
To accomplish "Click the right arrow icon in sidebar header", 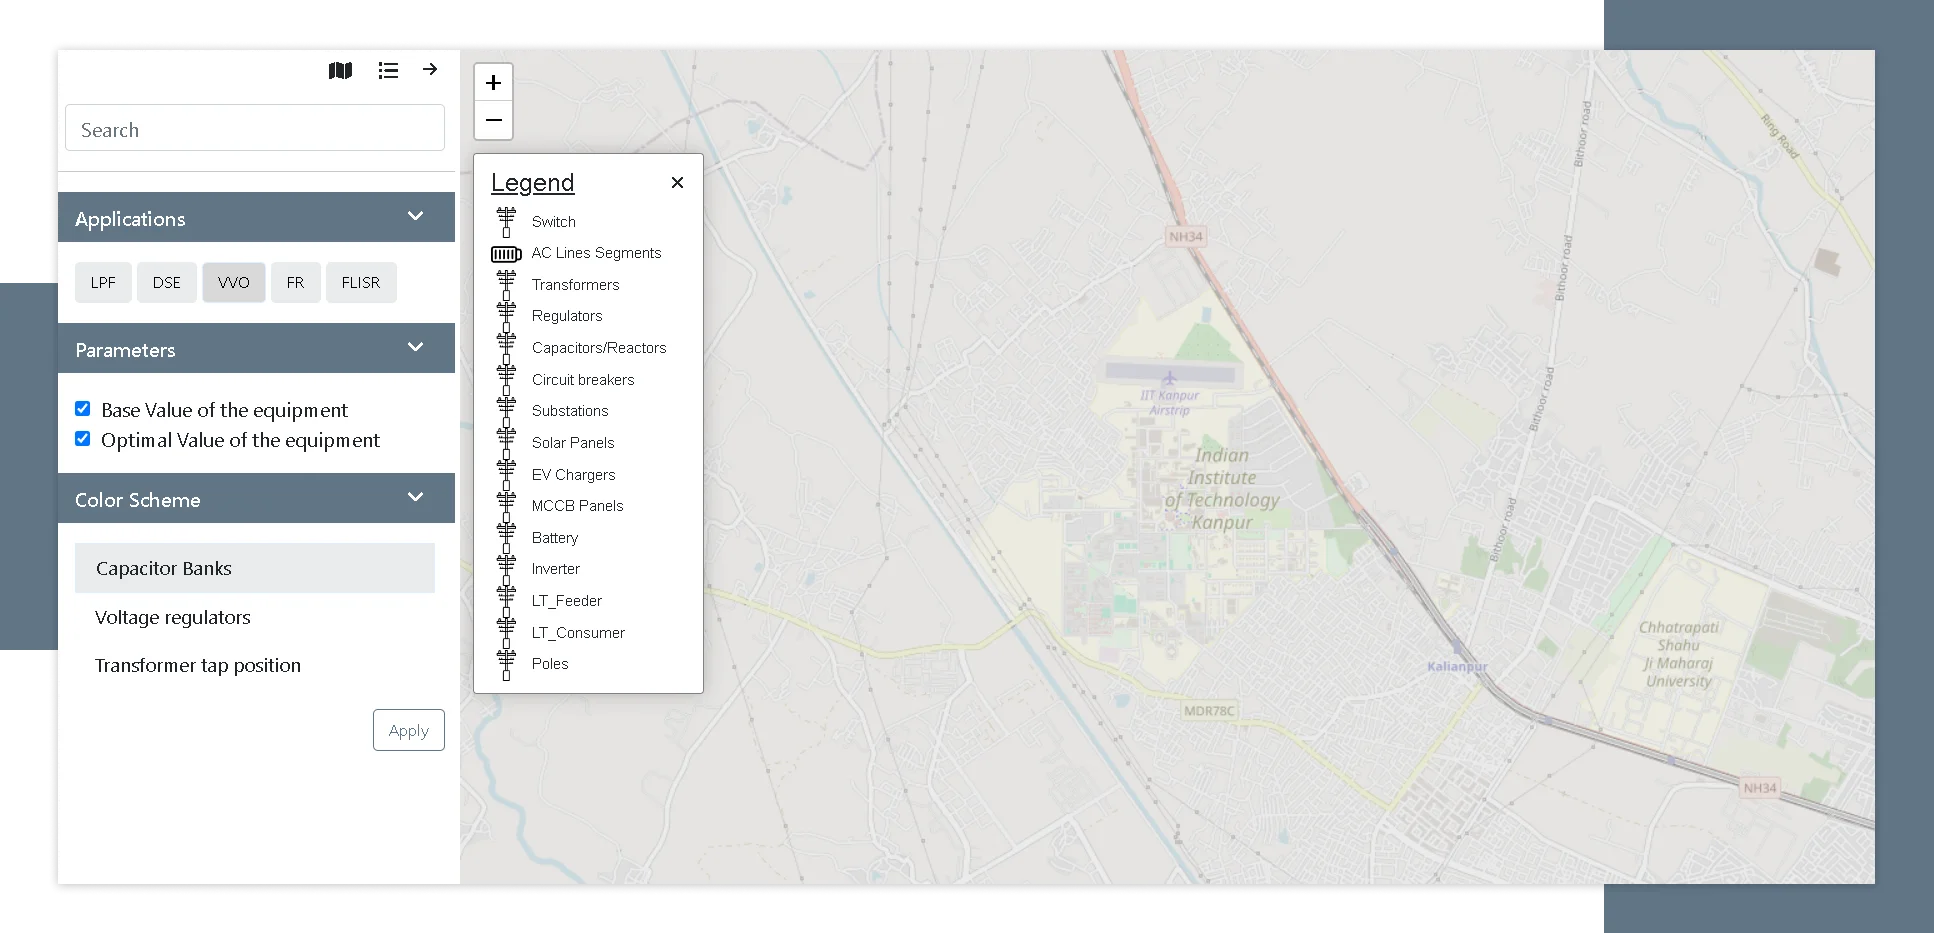I will click(x=430, y=69).
